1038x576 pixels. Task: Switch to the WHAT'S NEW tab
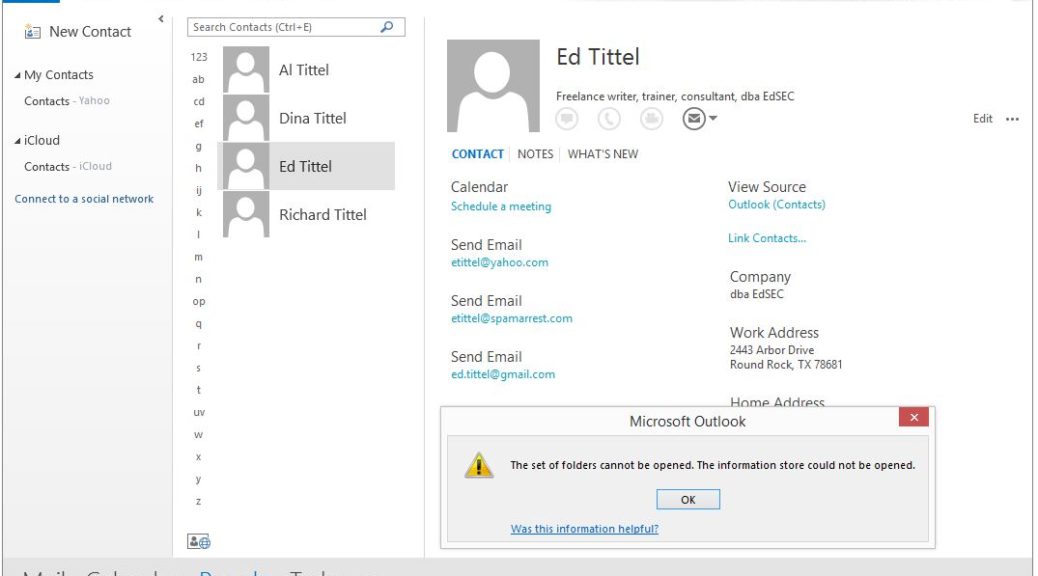[x=602, y=154]
